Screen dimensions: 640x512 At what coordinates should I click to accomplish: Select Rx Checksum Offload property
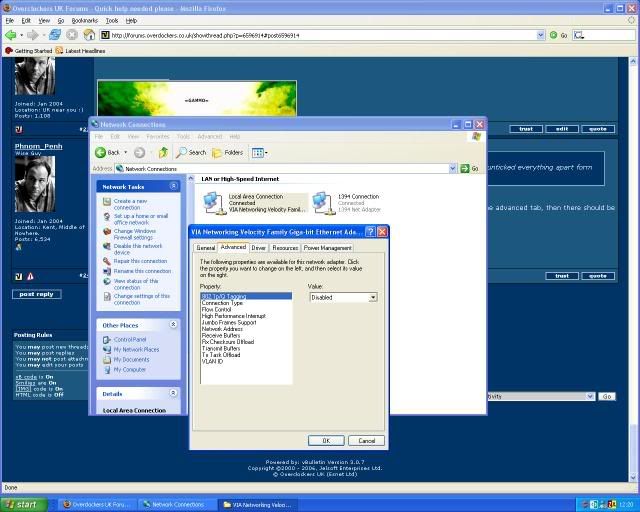[x=228, y=342]
